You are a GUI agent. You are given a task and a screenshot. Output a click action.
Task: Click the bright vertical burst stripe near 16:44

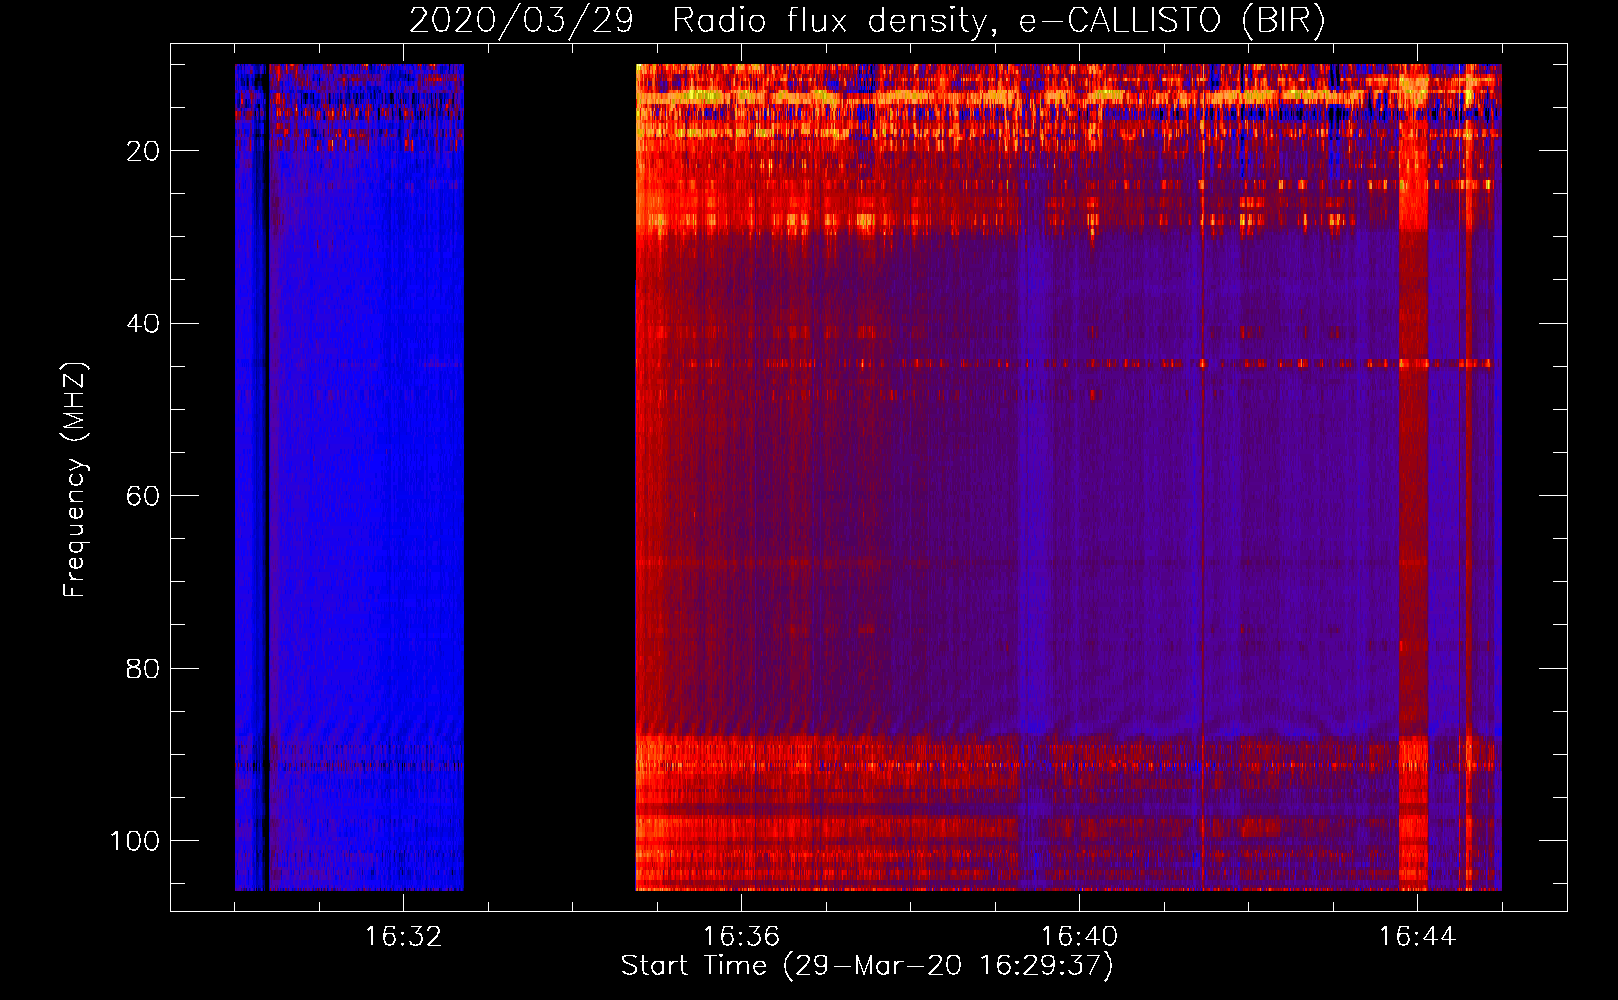(1413, 477)
